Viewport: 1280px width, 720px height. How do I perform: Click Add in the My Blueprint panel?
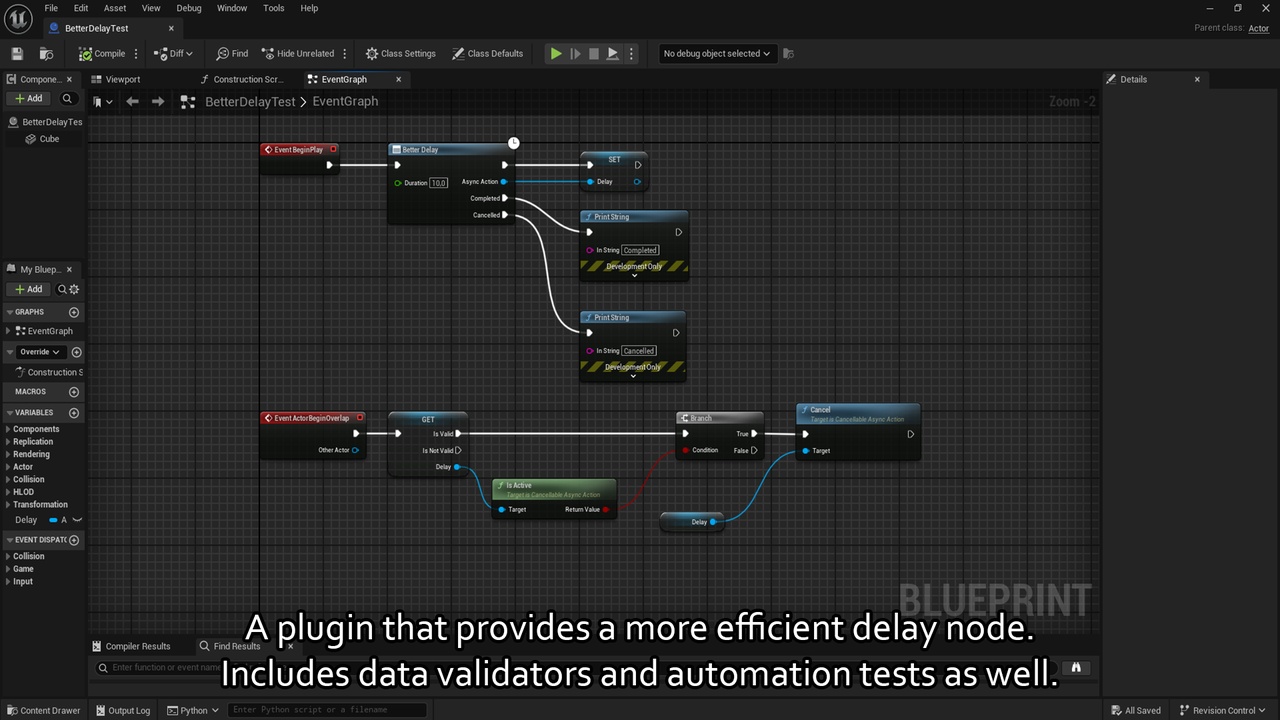click(28, 289)
